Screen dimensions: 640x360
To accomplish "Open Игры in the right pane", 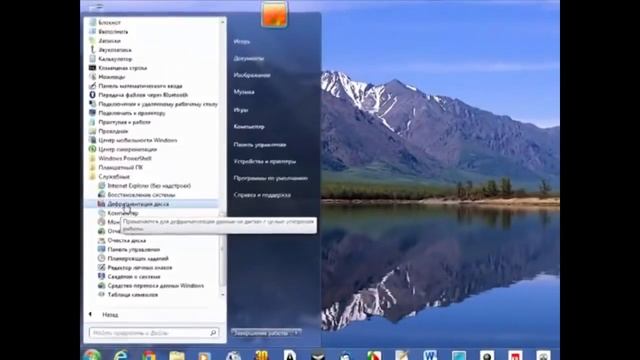I will pyautogui.click(x=241, y=110).
